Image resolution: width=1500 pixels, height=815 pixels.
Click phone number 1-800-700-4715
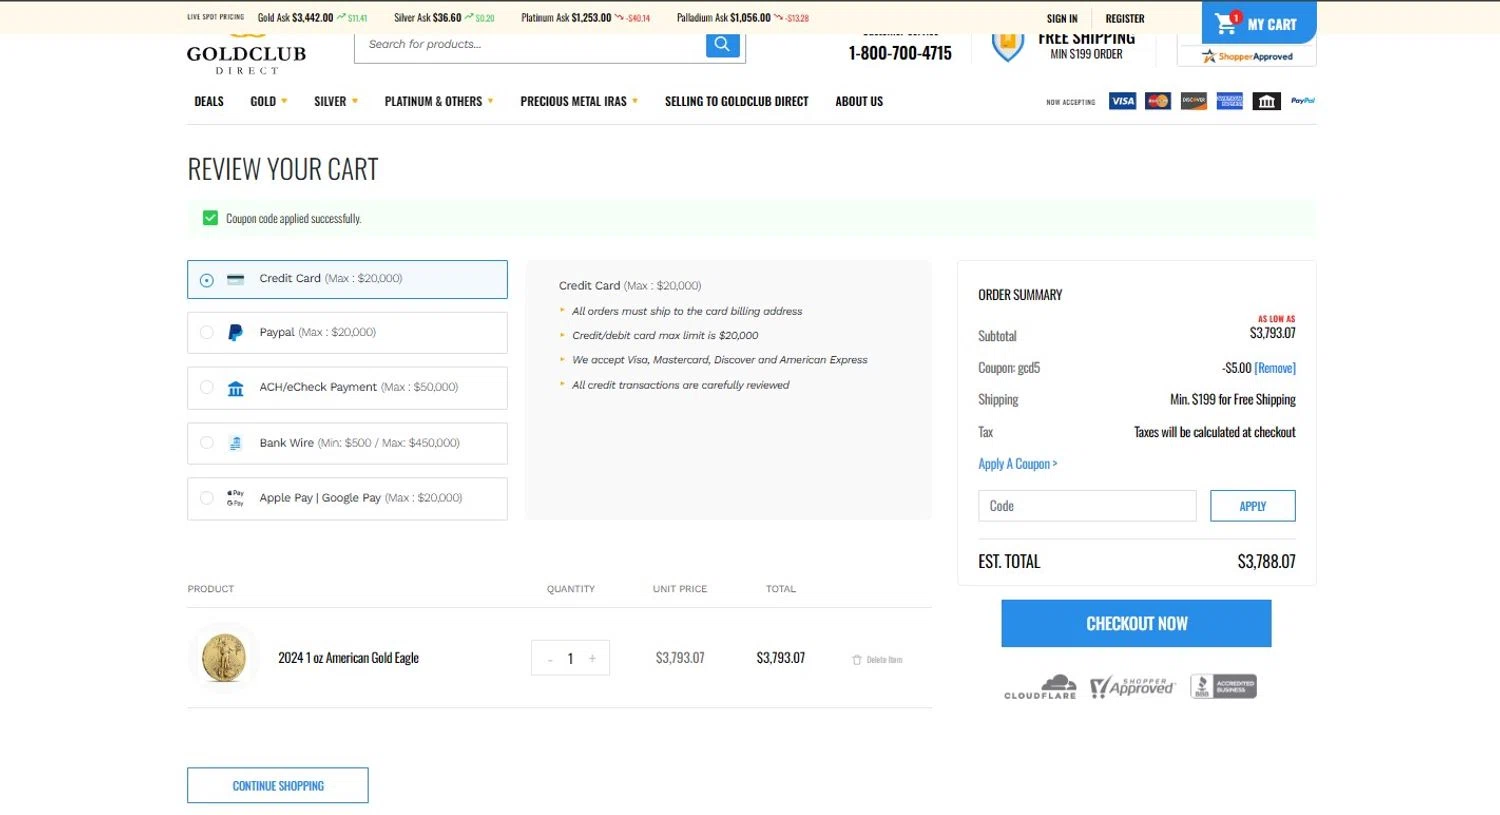tap(900, 54)
